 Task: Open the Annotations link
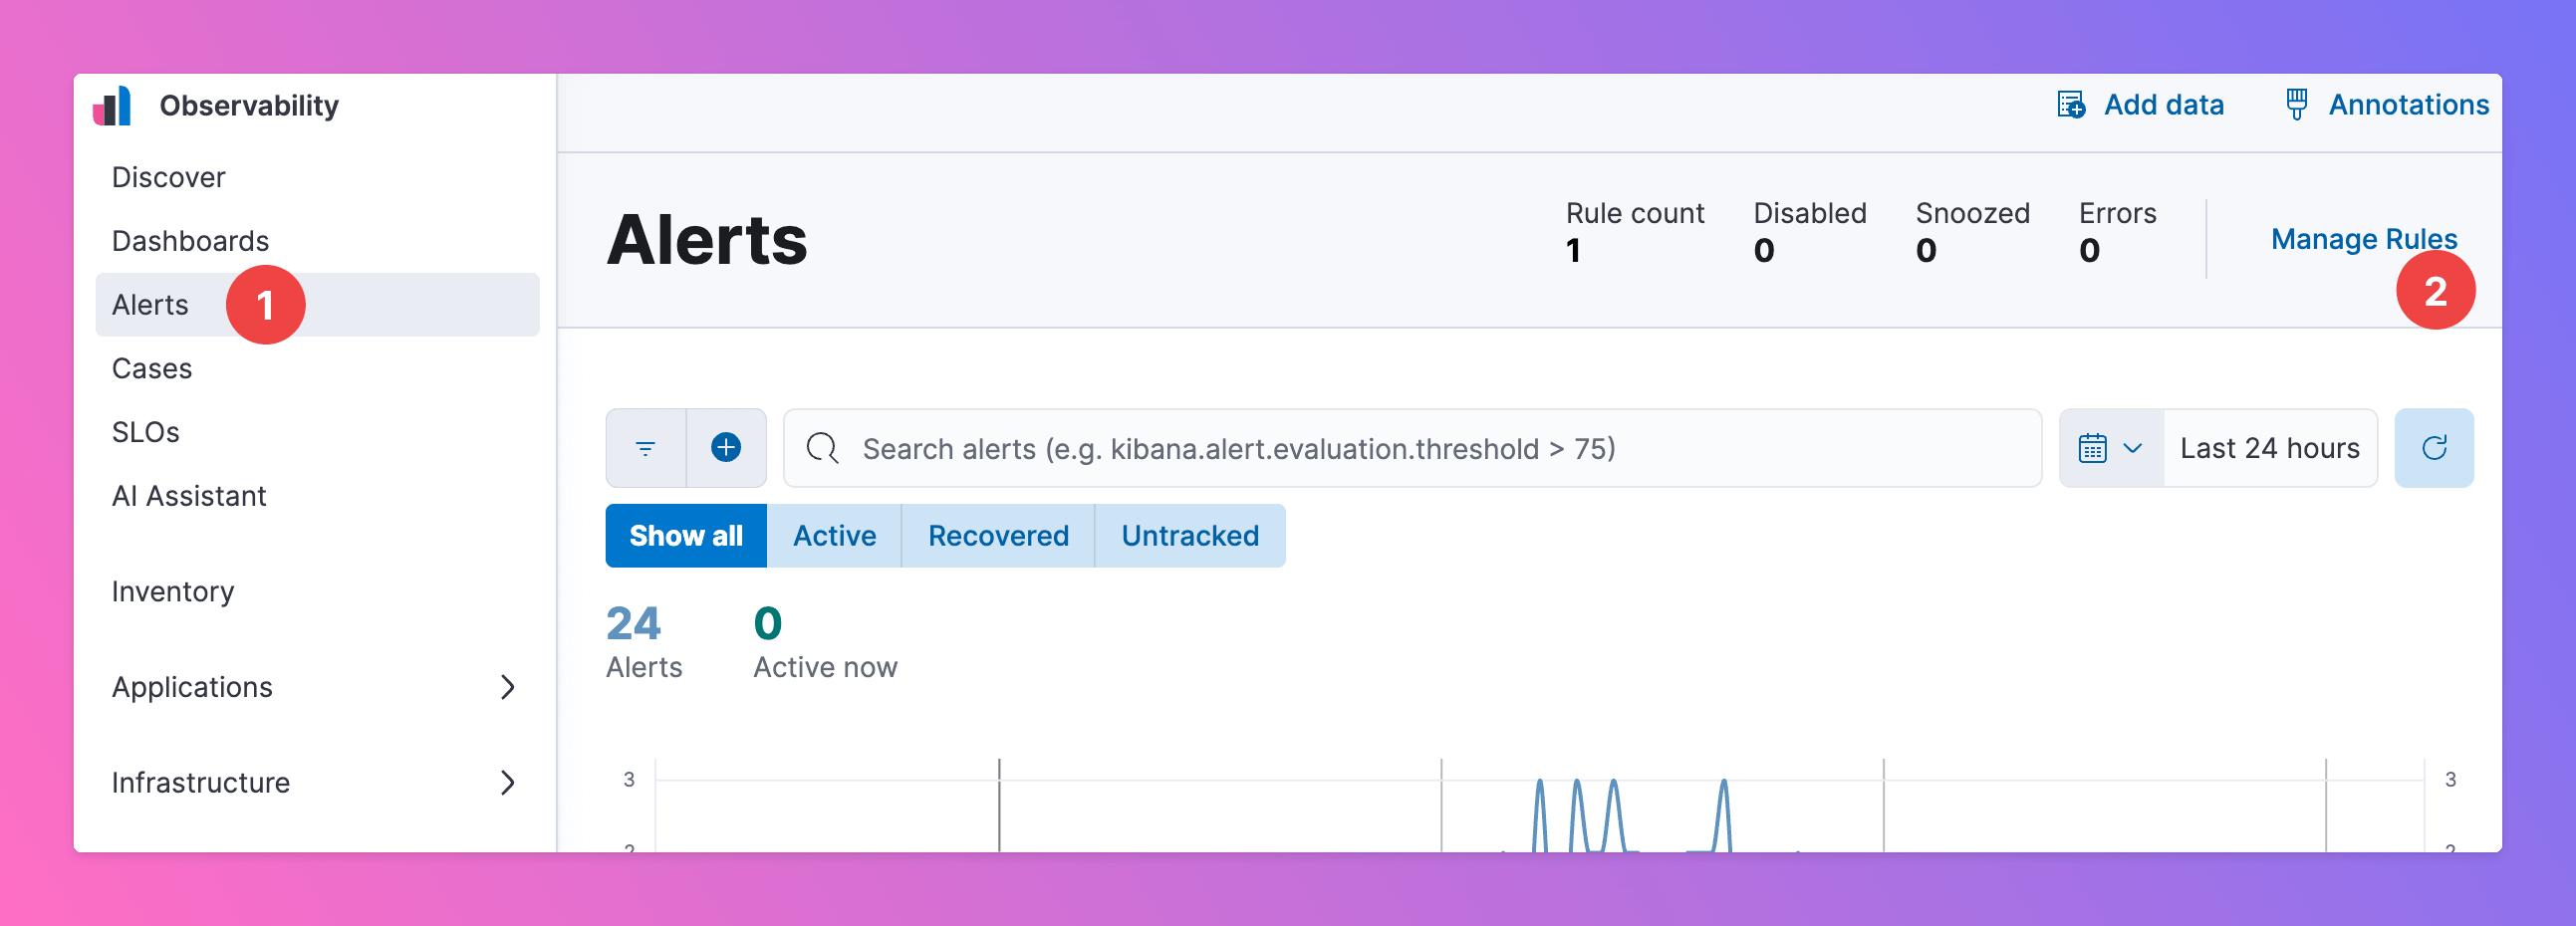[x=2409, y=105]
